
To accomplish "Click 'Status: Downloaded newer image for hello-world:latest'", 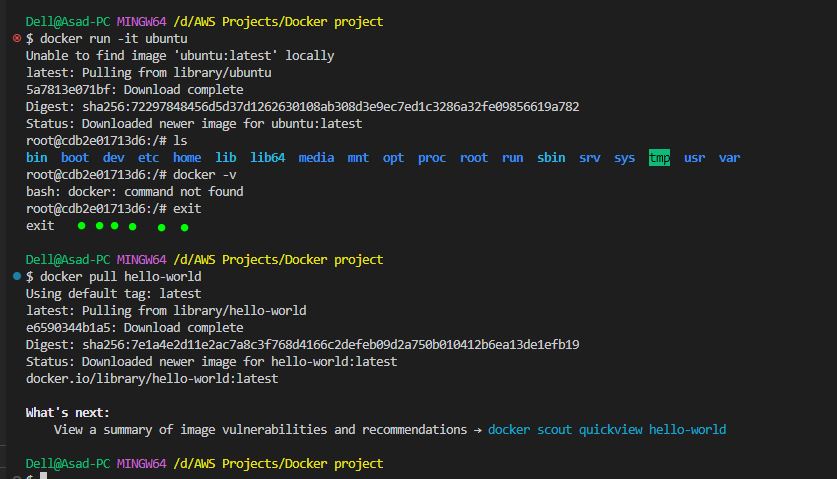I will [211, 362].
